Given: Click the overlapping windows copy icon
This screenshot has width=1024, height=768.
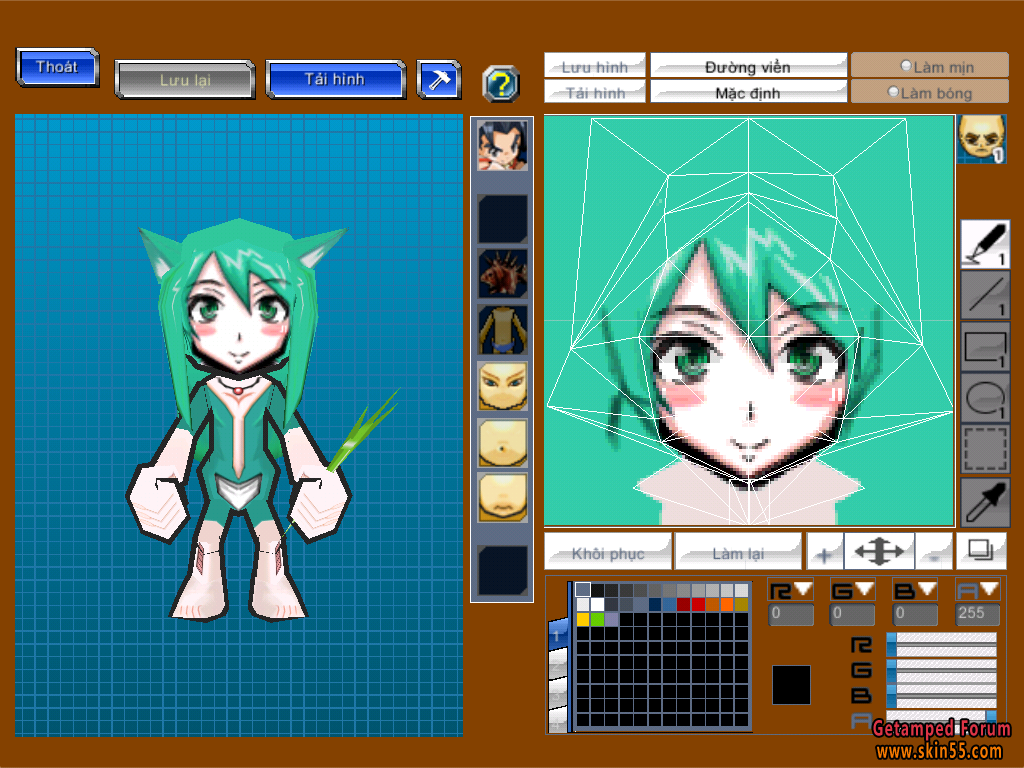Looking at the screenshot, I should tap(980, 551).
